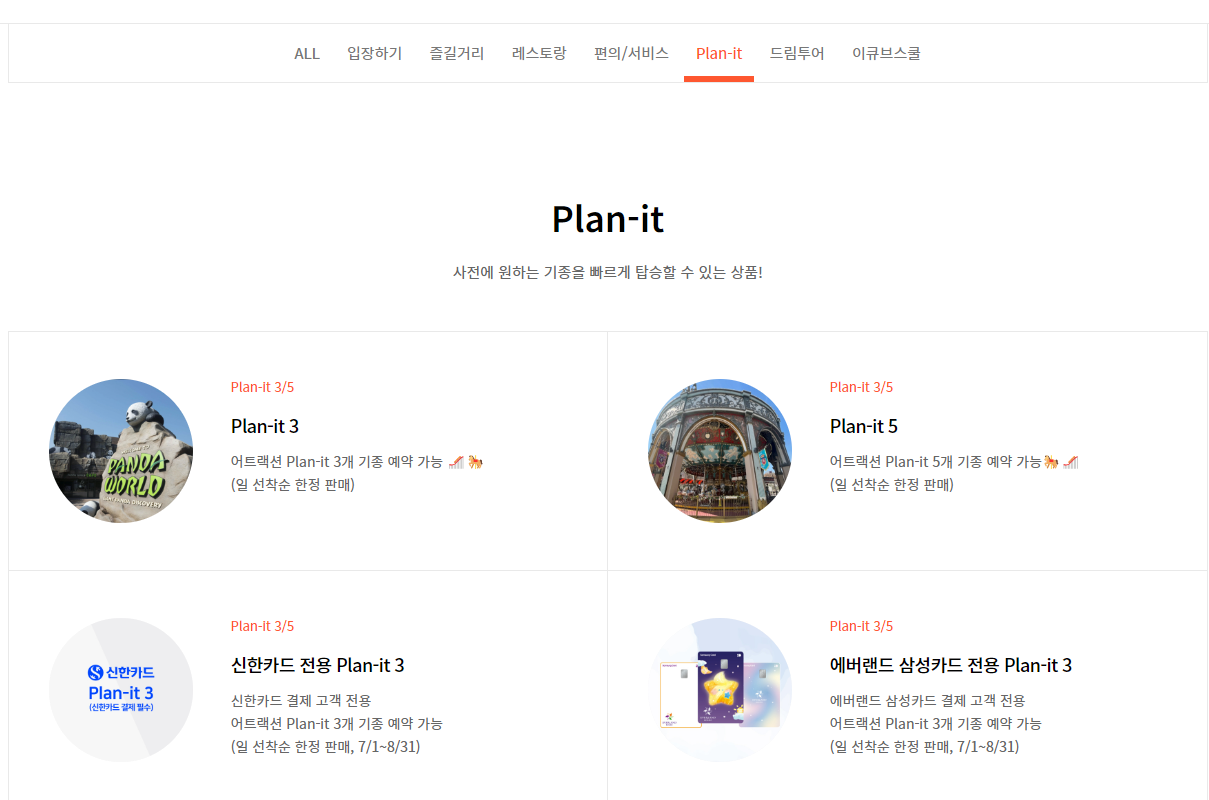Image resolution: width=1209 pixels, height=800 pixels.
Task: Open the Samsung card star image thumbnail
Action: [x=720, y=690]
